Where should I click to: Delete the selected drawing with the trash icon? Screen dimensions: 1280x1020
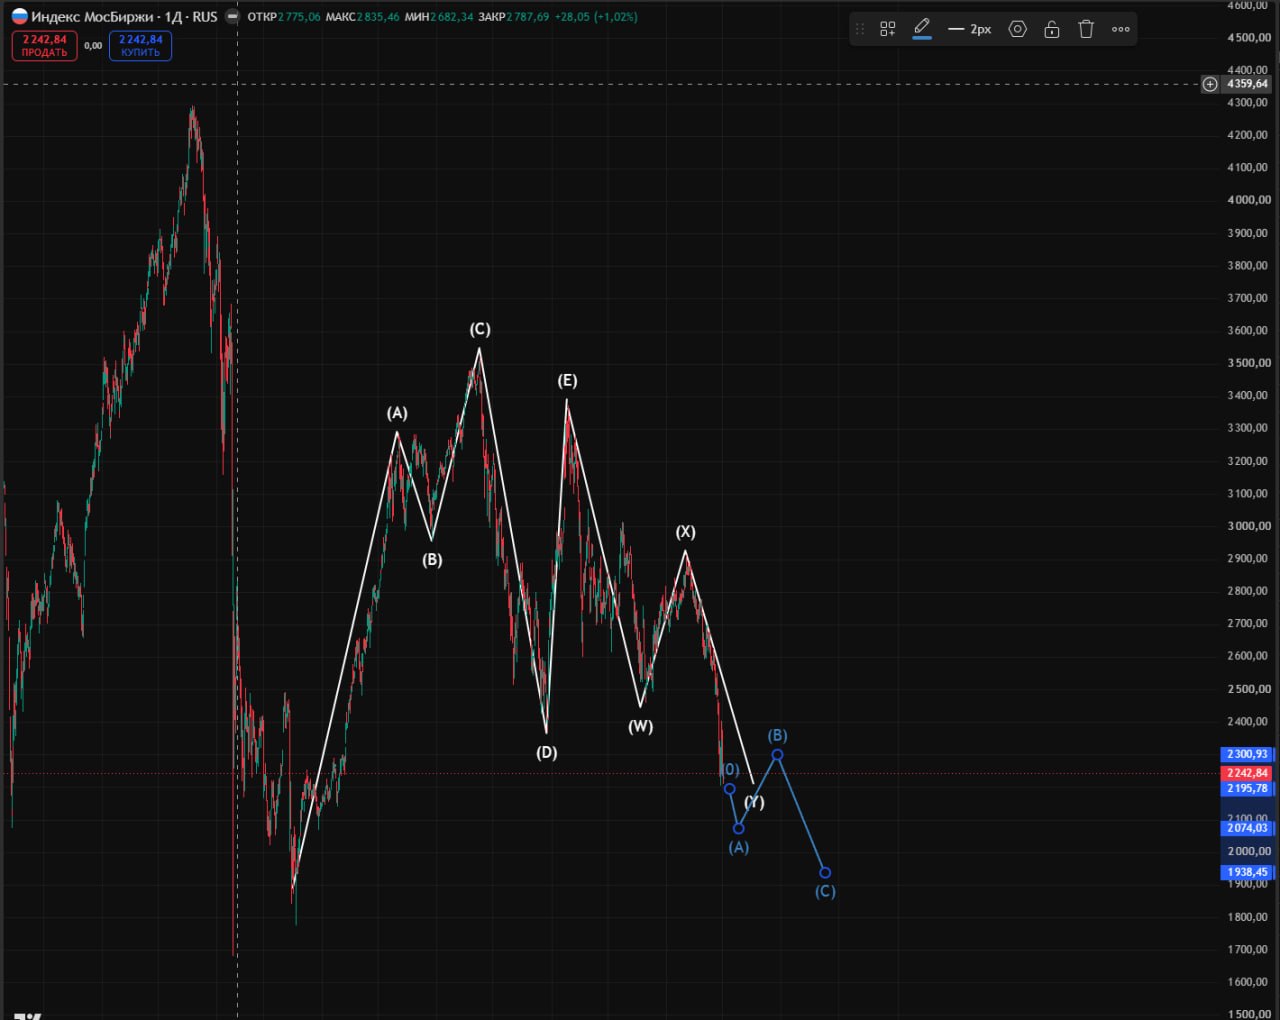coord(1086,29)
